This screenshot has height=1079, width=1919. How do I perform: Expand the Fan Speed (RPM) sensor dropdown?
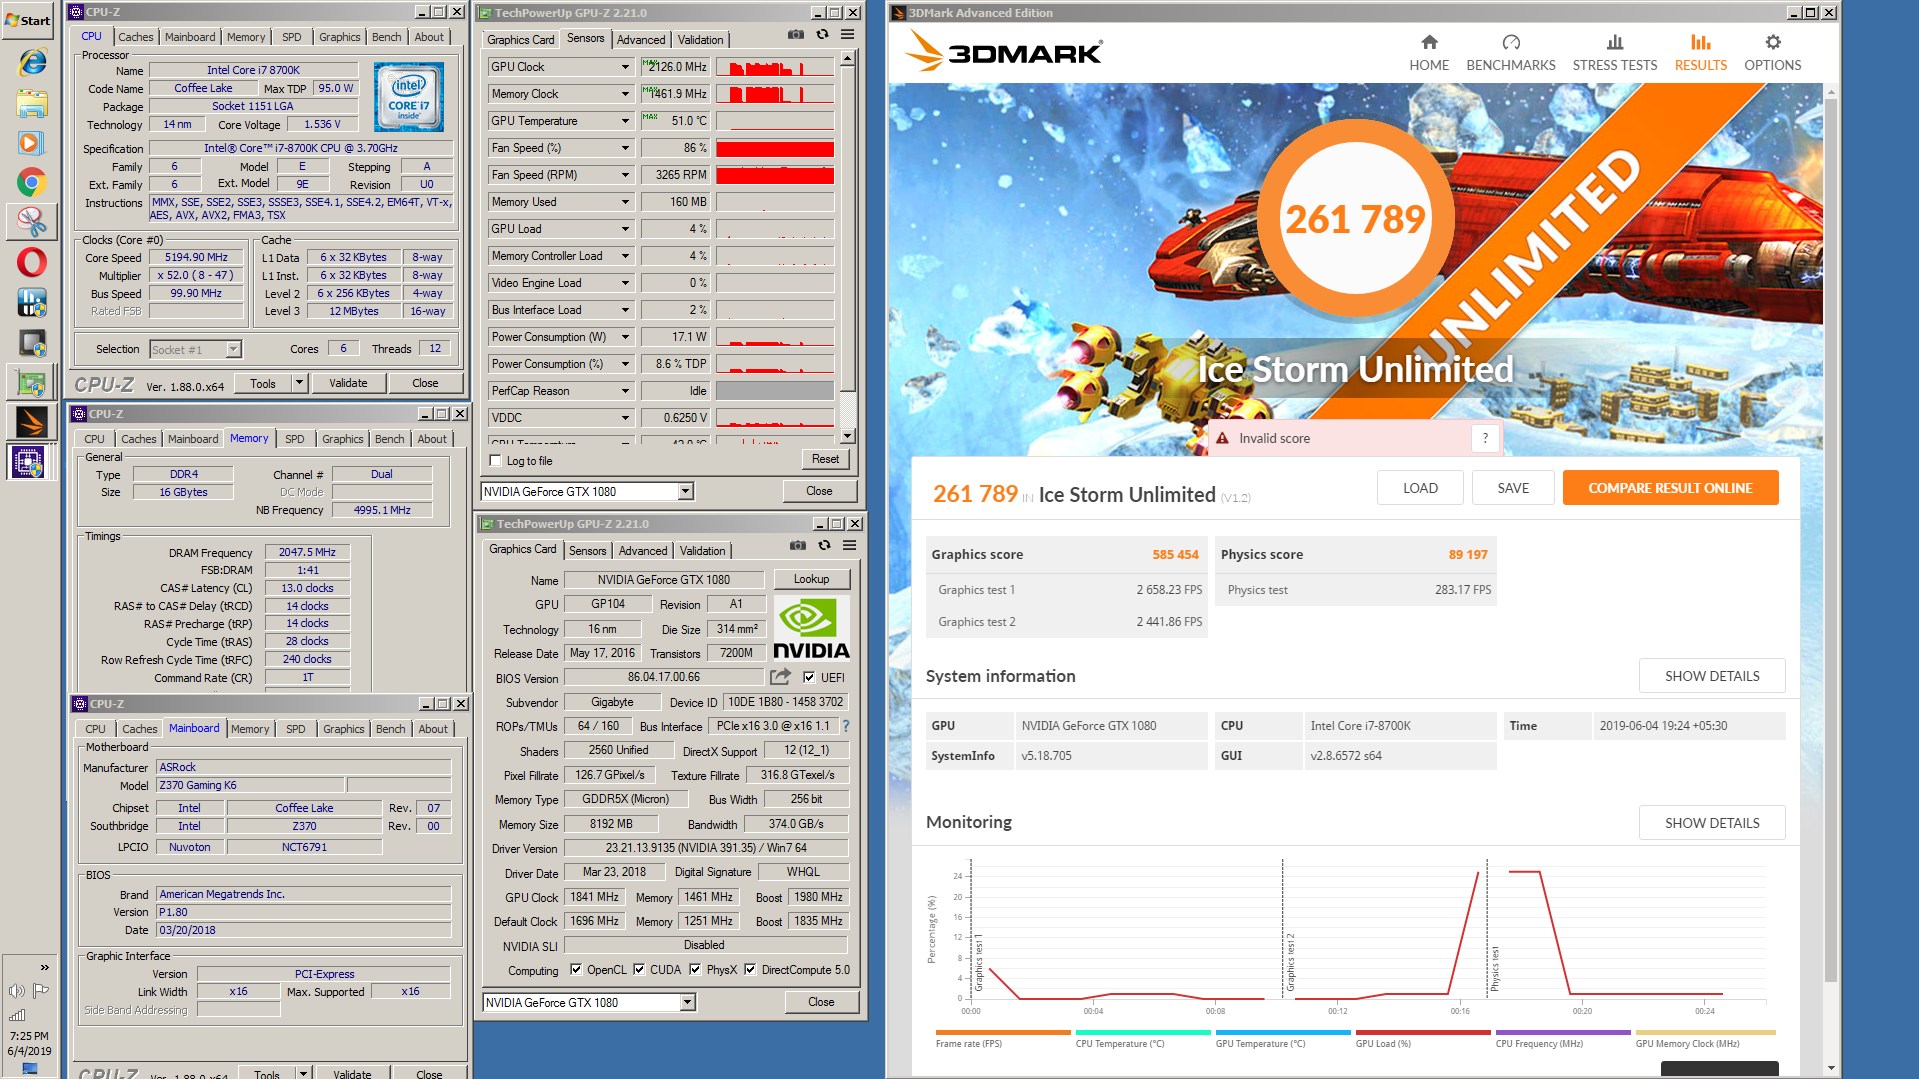coord(626,175)
